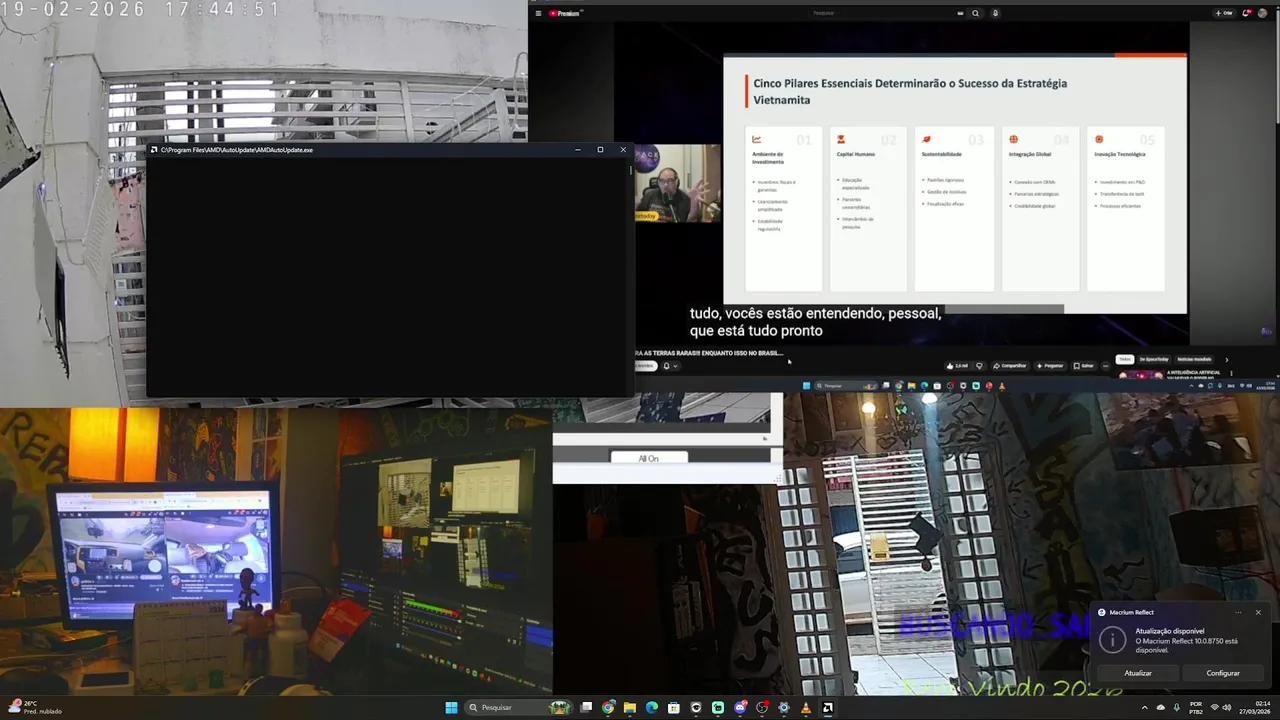Update Macrium Reflect with Atualizar
The image size is (1280, 720).
(x=1138, y=673)
